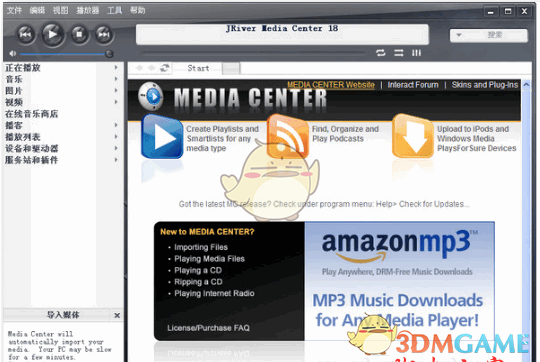Image resolution: width=540 pixels, height=362 pixels.
Task: Refresh the Start page
Action: click(x=165, y=68)
